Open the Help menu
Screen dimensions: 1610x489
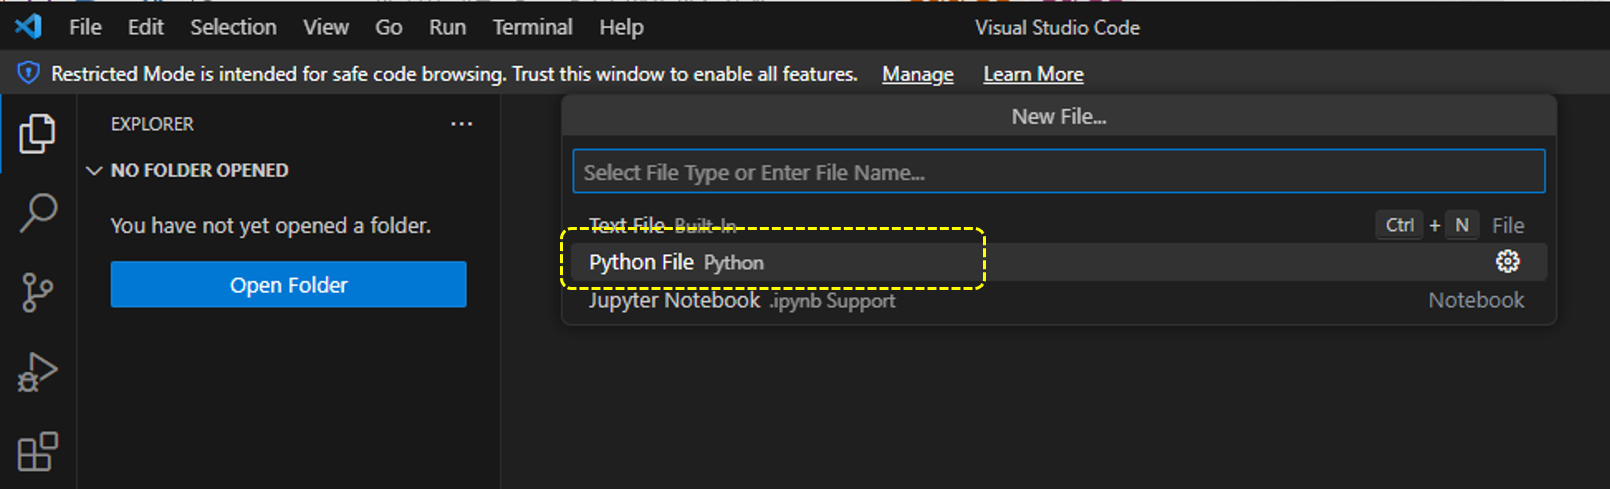click(621, 27)
